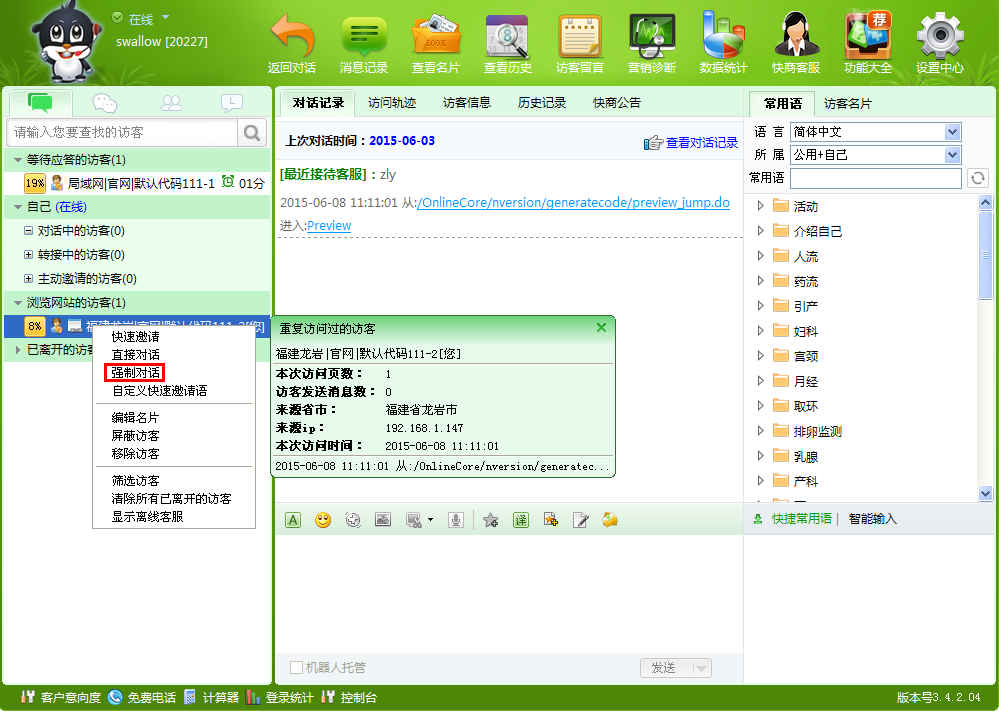Click the 查看对话记录 link
Image resolution: width=999 pixels, height=712 pixels.
pyautogui.click(x=701, y=143)
